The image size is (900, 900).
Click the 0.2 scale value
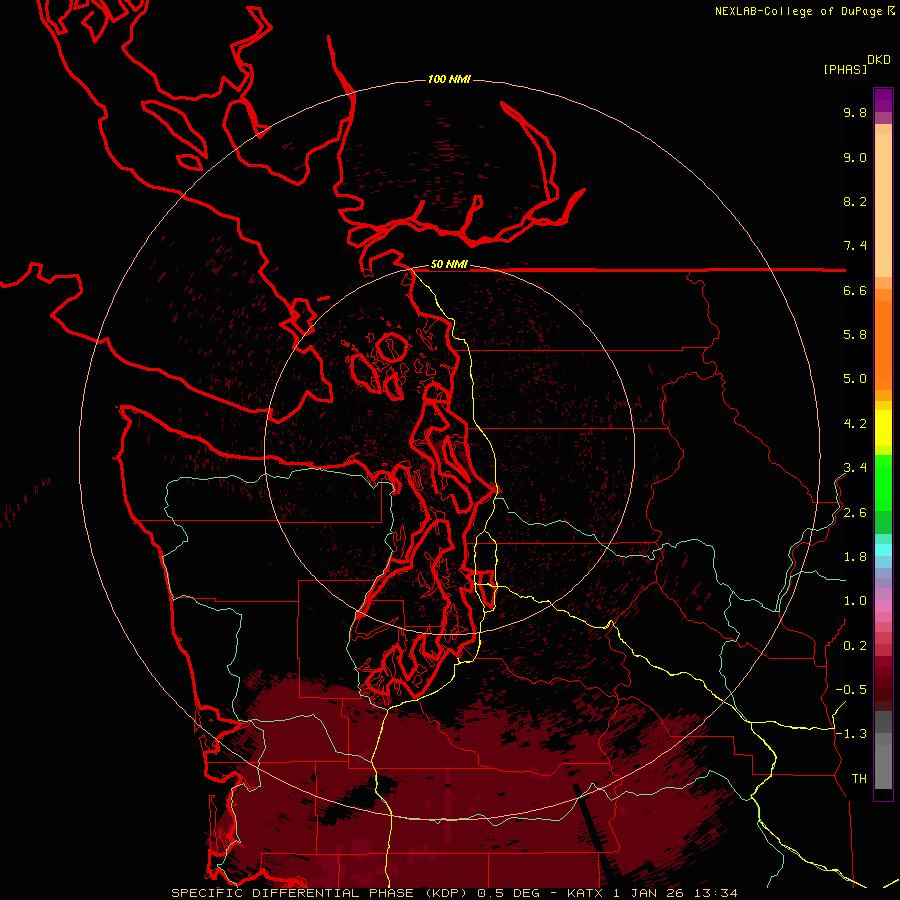pos(855,646)
